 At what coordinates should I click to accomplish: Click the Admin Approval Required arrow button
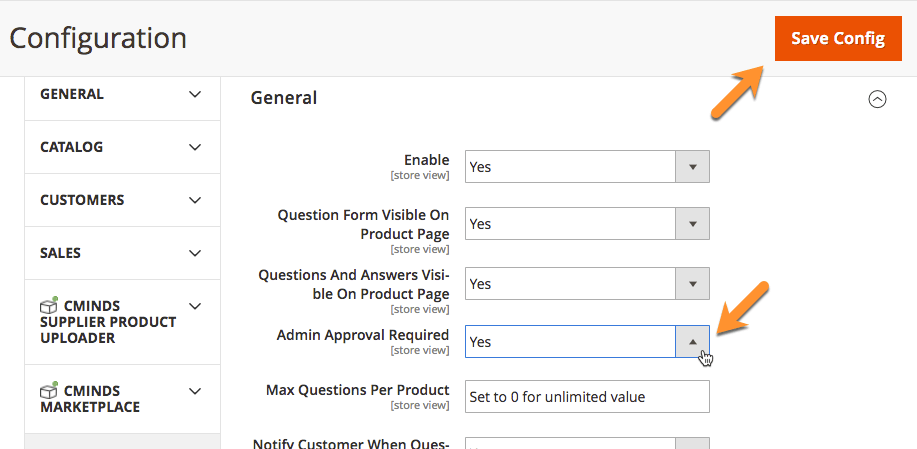coord(692,342)
